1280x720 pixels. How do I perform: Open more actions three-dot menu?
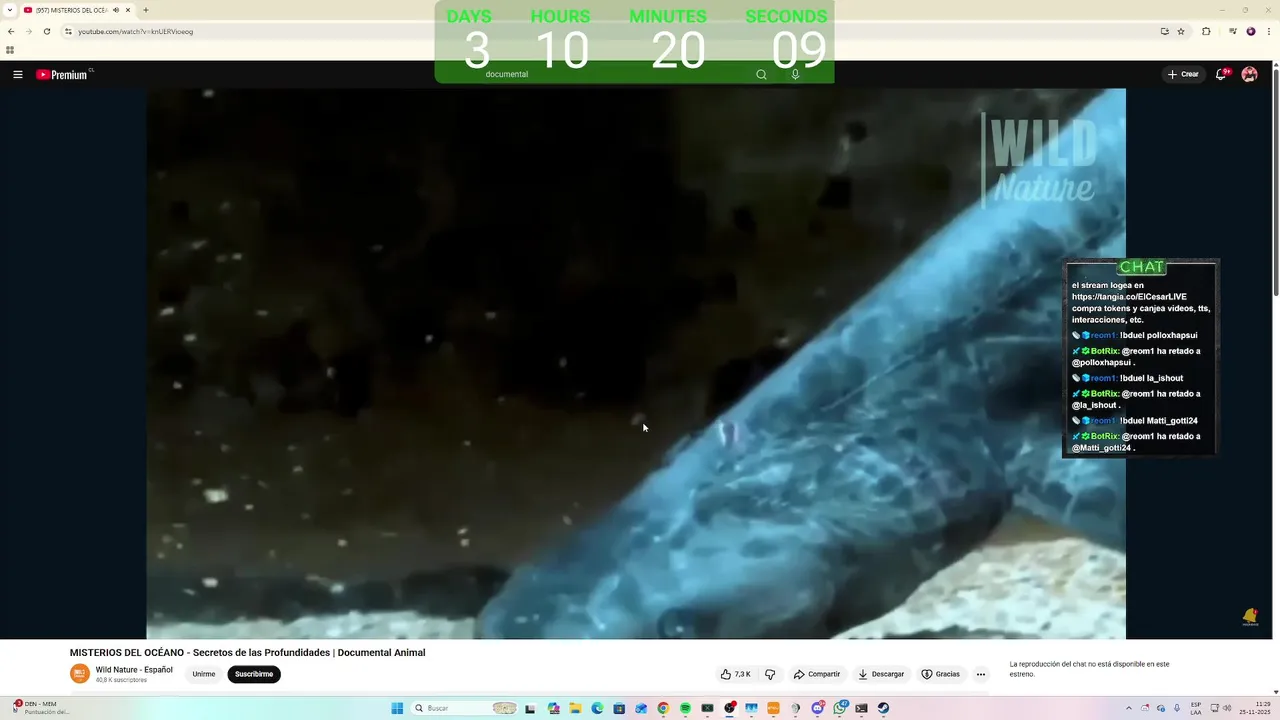point(981,674)
